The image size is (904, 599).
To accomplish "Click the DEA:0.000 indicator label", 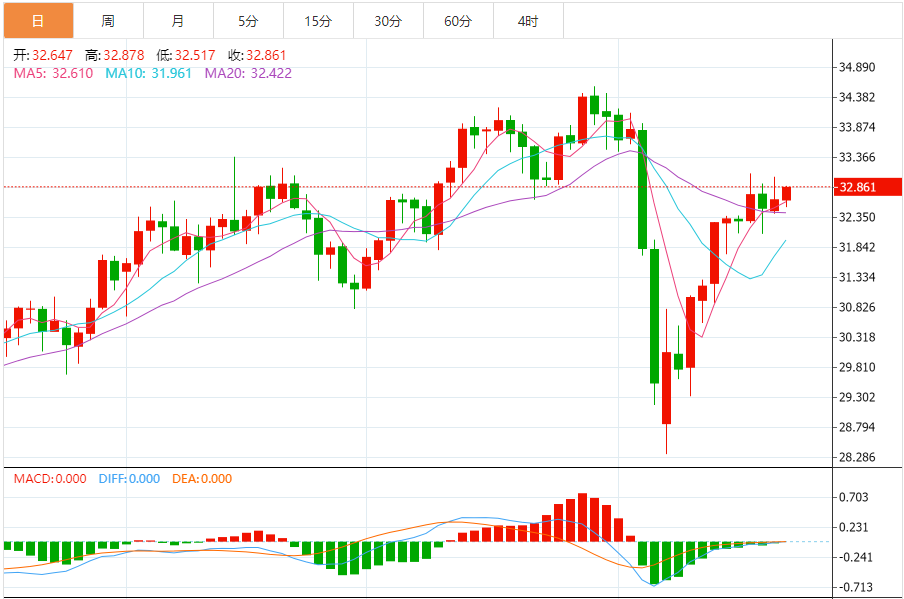I will (202, 479).
